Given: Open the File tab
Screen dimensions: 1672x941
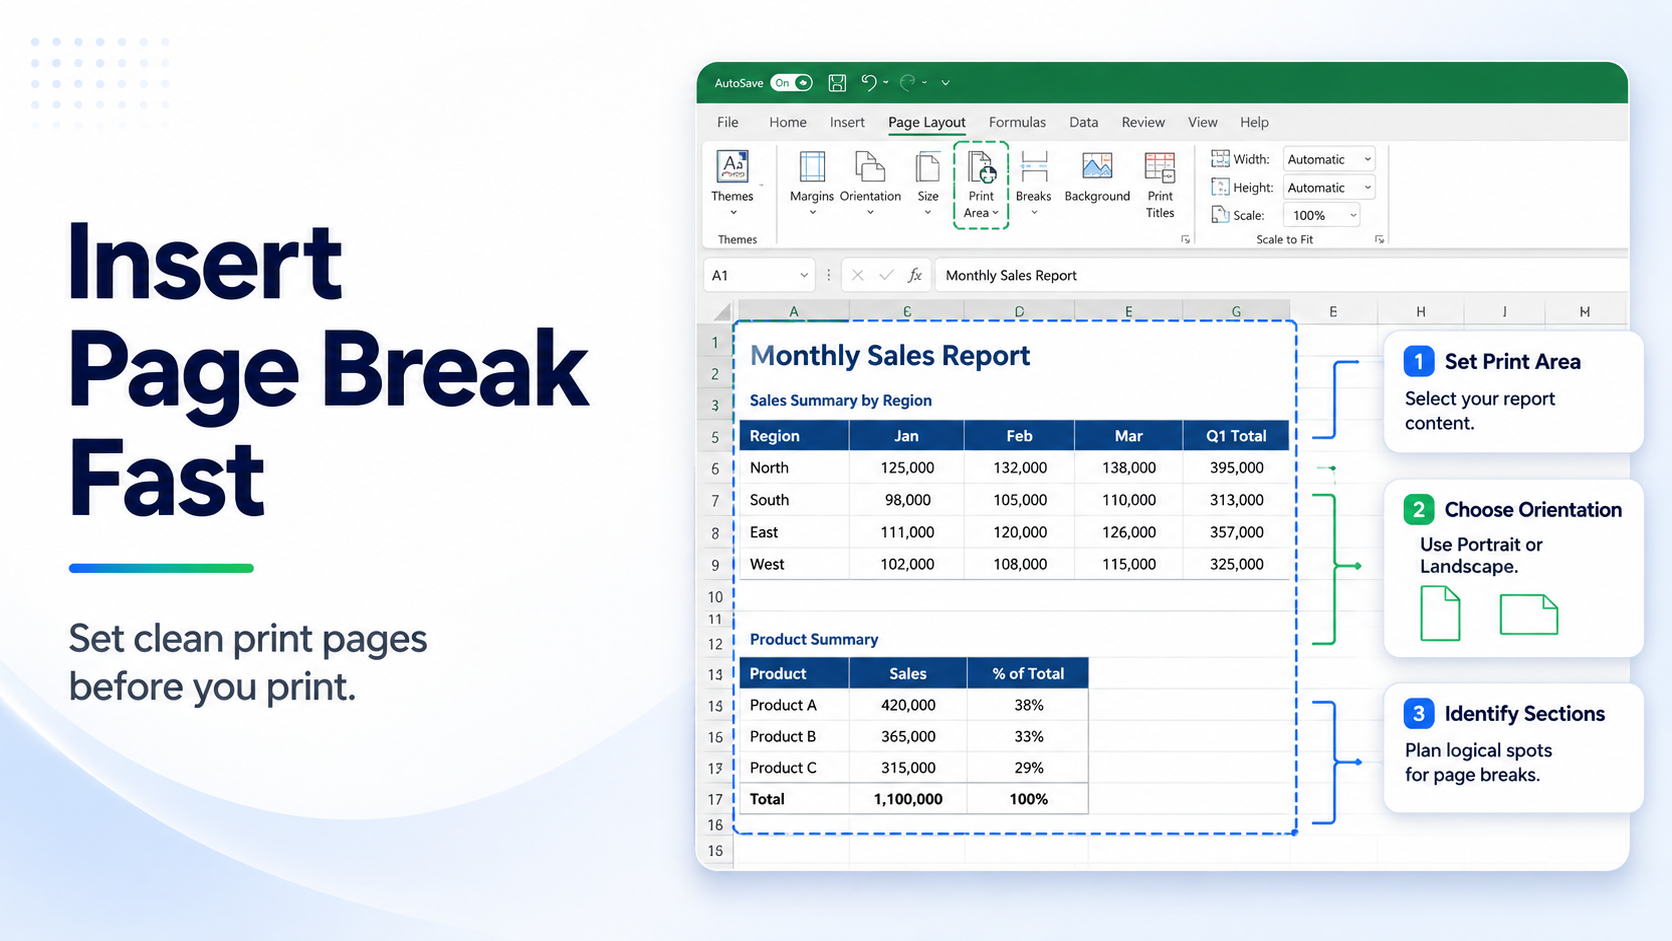Looking at the screenshot, I should tap(728, 122).
